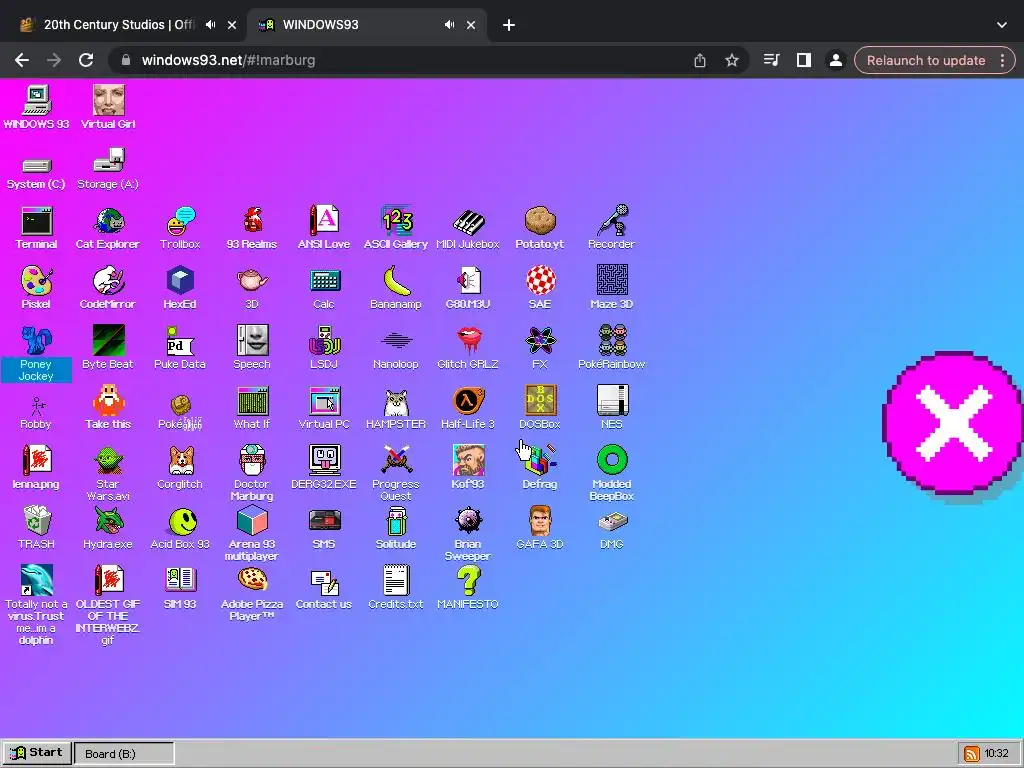
Task: Reload the page
Action: (86, 60)
